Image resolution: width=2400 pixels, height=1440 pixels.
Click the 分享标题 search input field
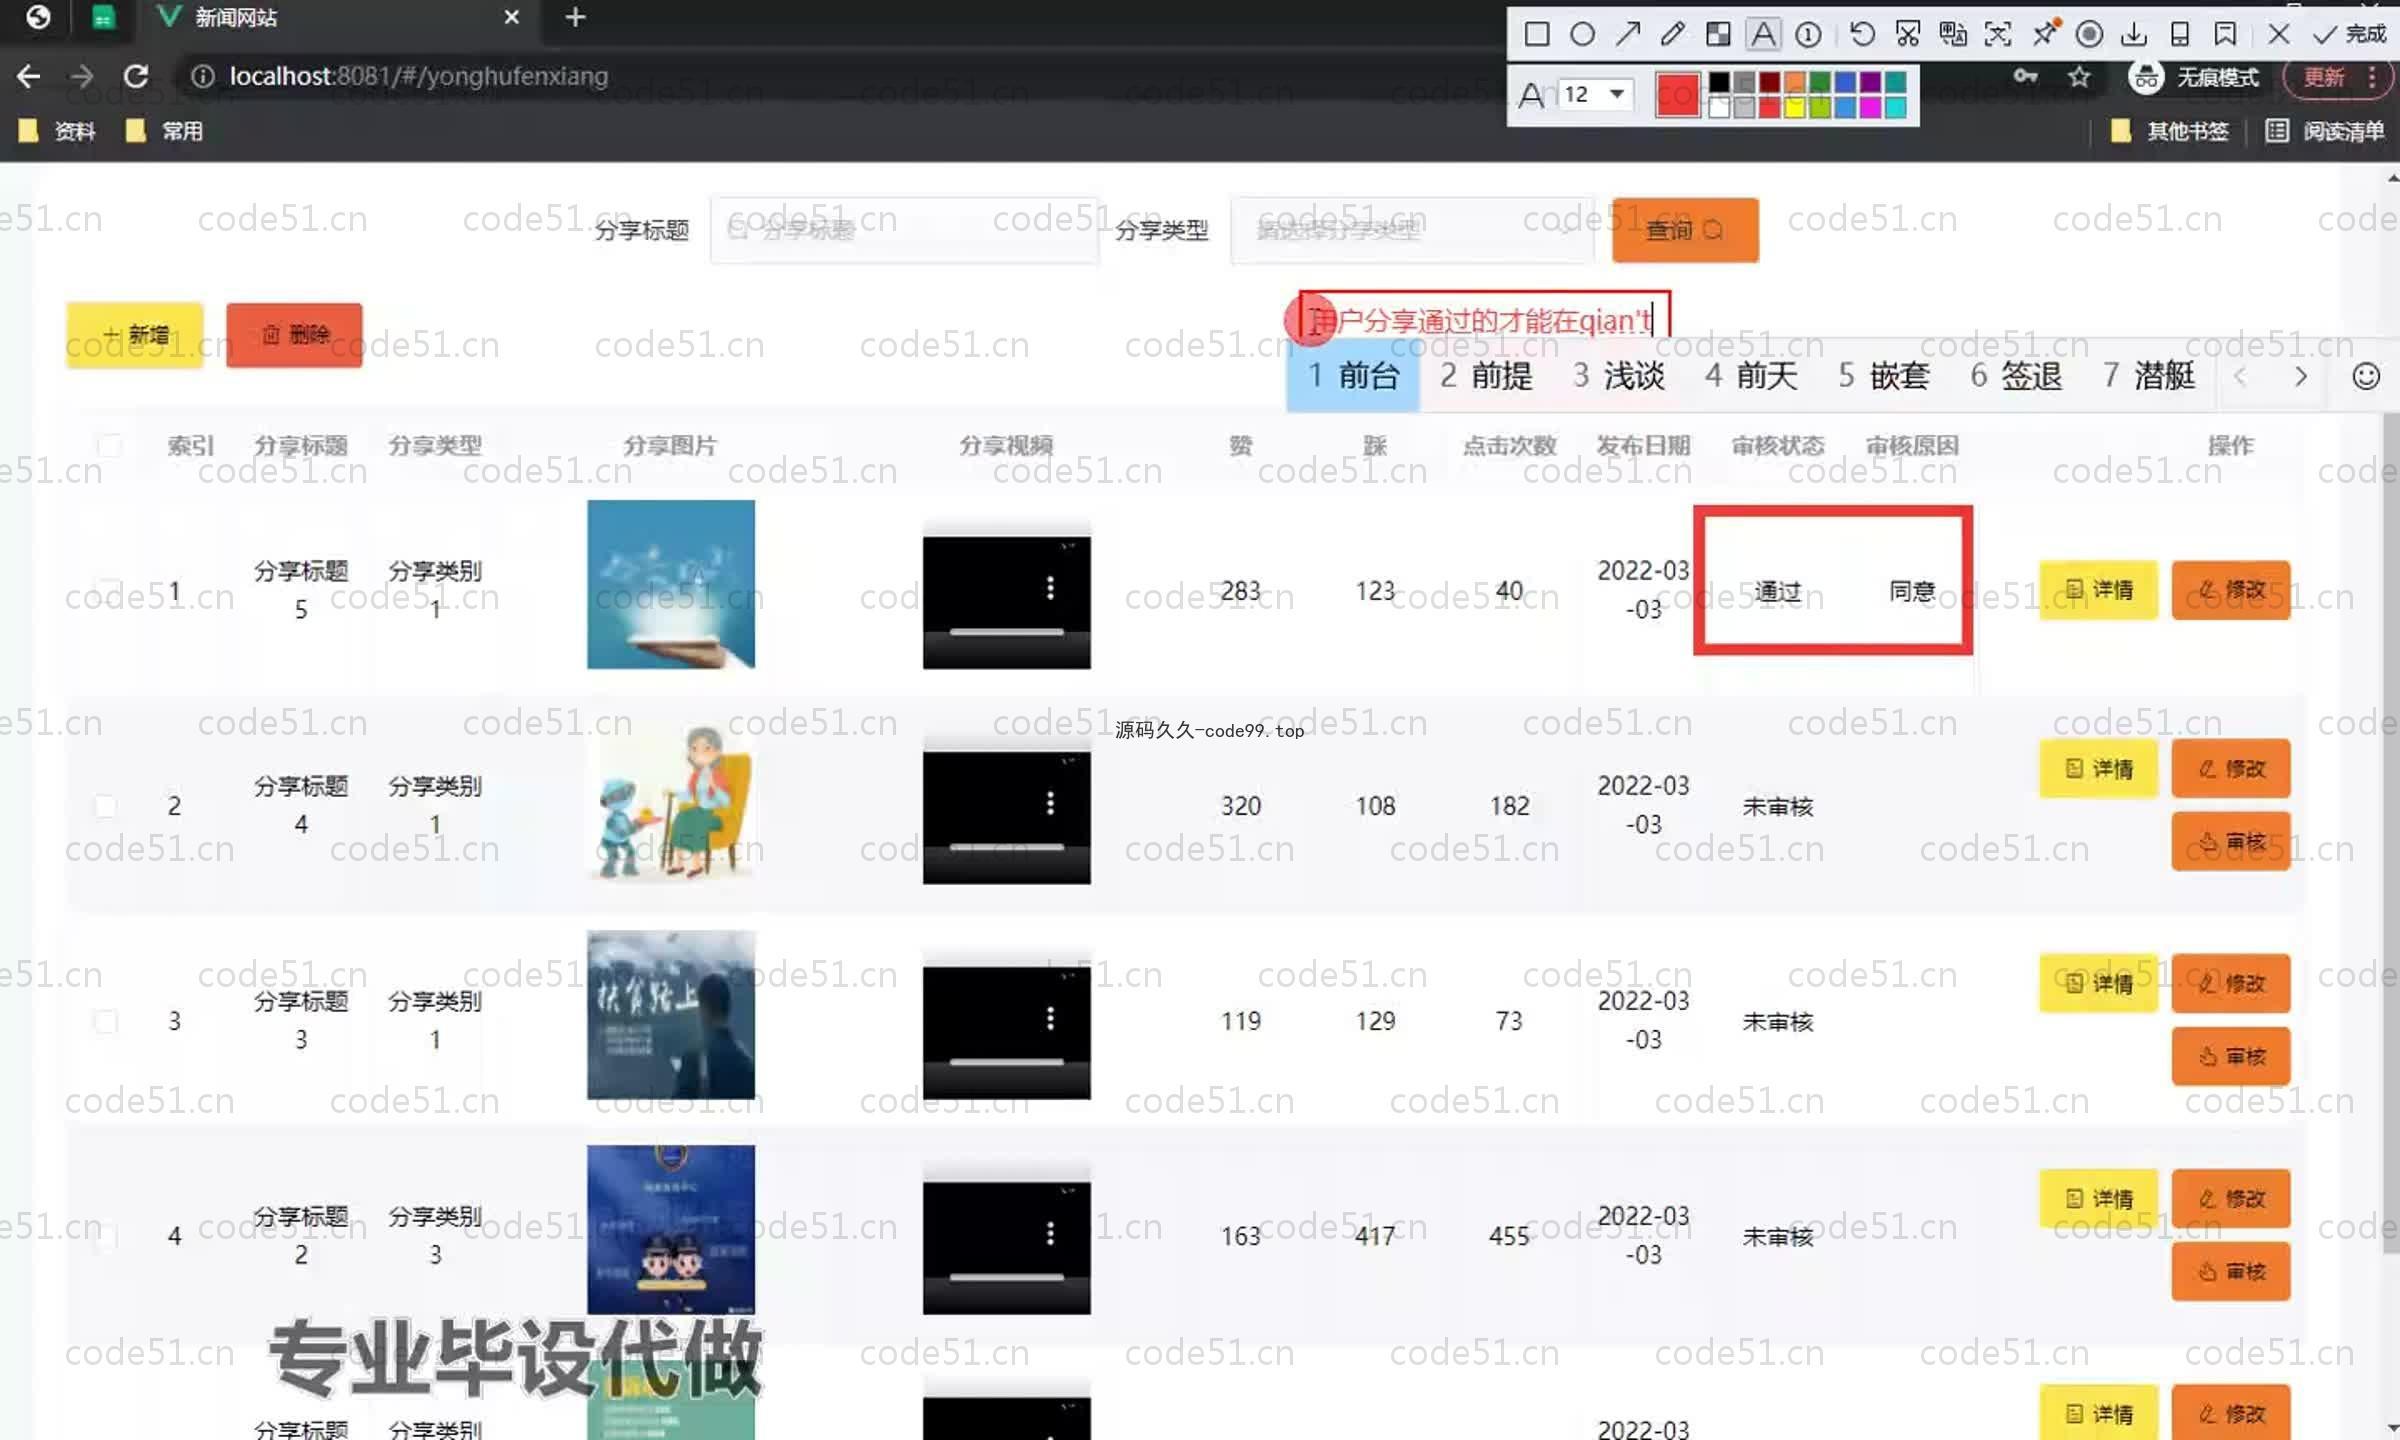pyautogui.click(x=904, y=230)
